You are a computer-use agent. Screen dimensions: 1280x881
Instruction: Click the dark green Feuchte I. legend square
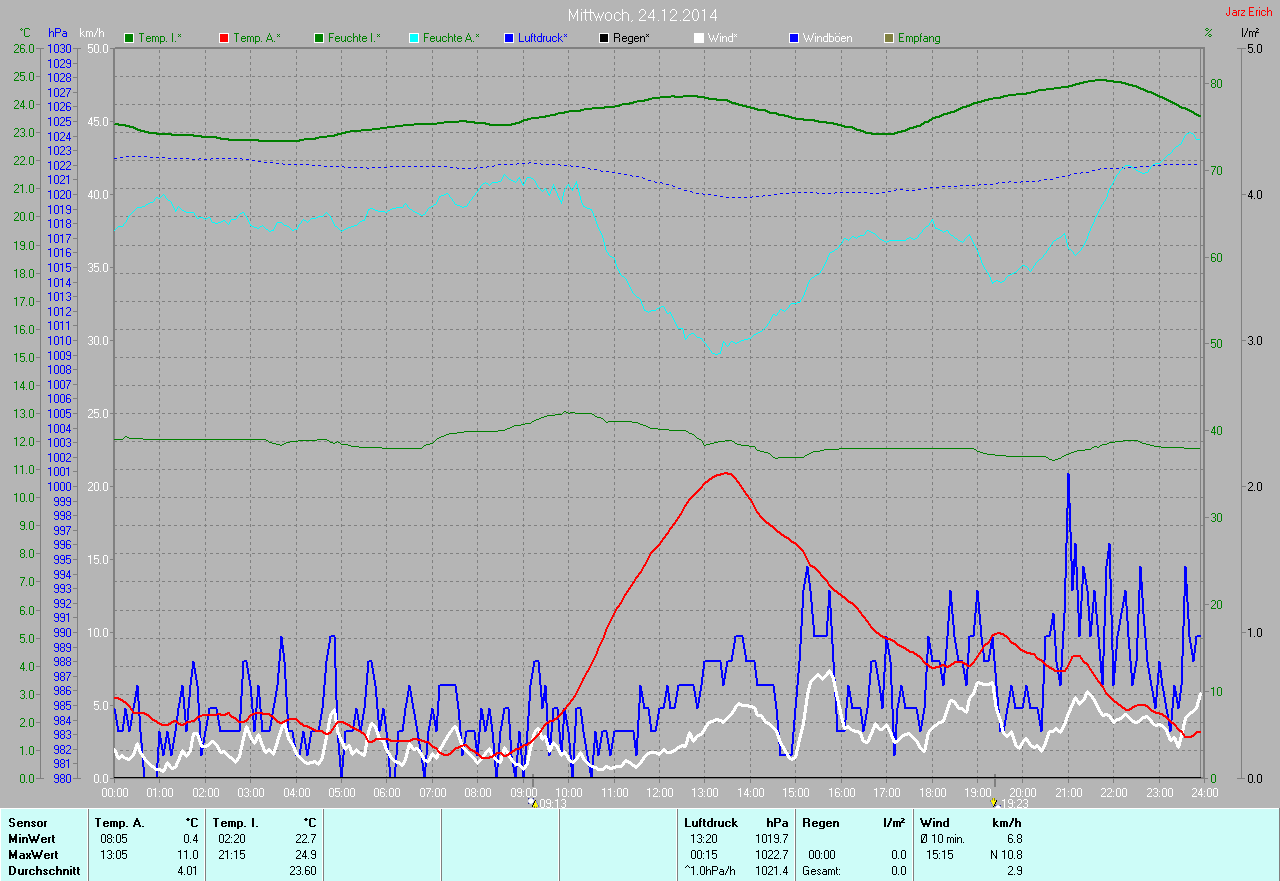click(x=319, y=38)
